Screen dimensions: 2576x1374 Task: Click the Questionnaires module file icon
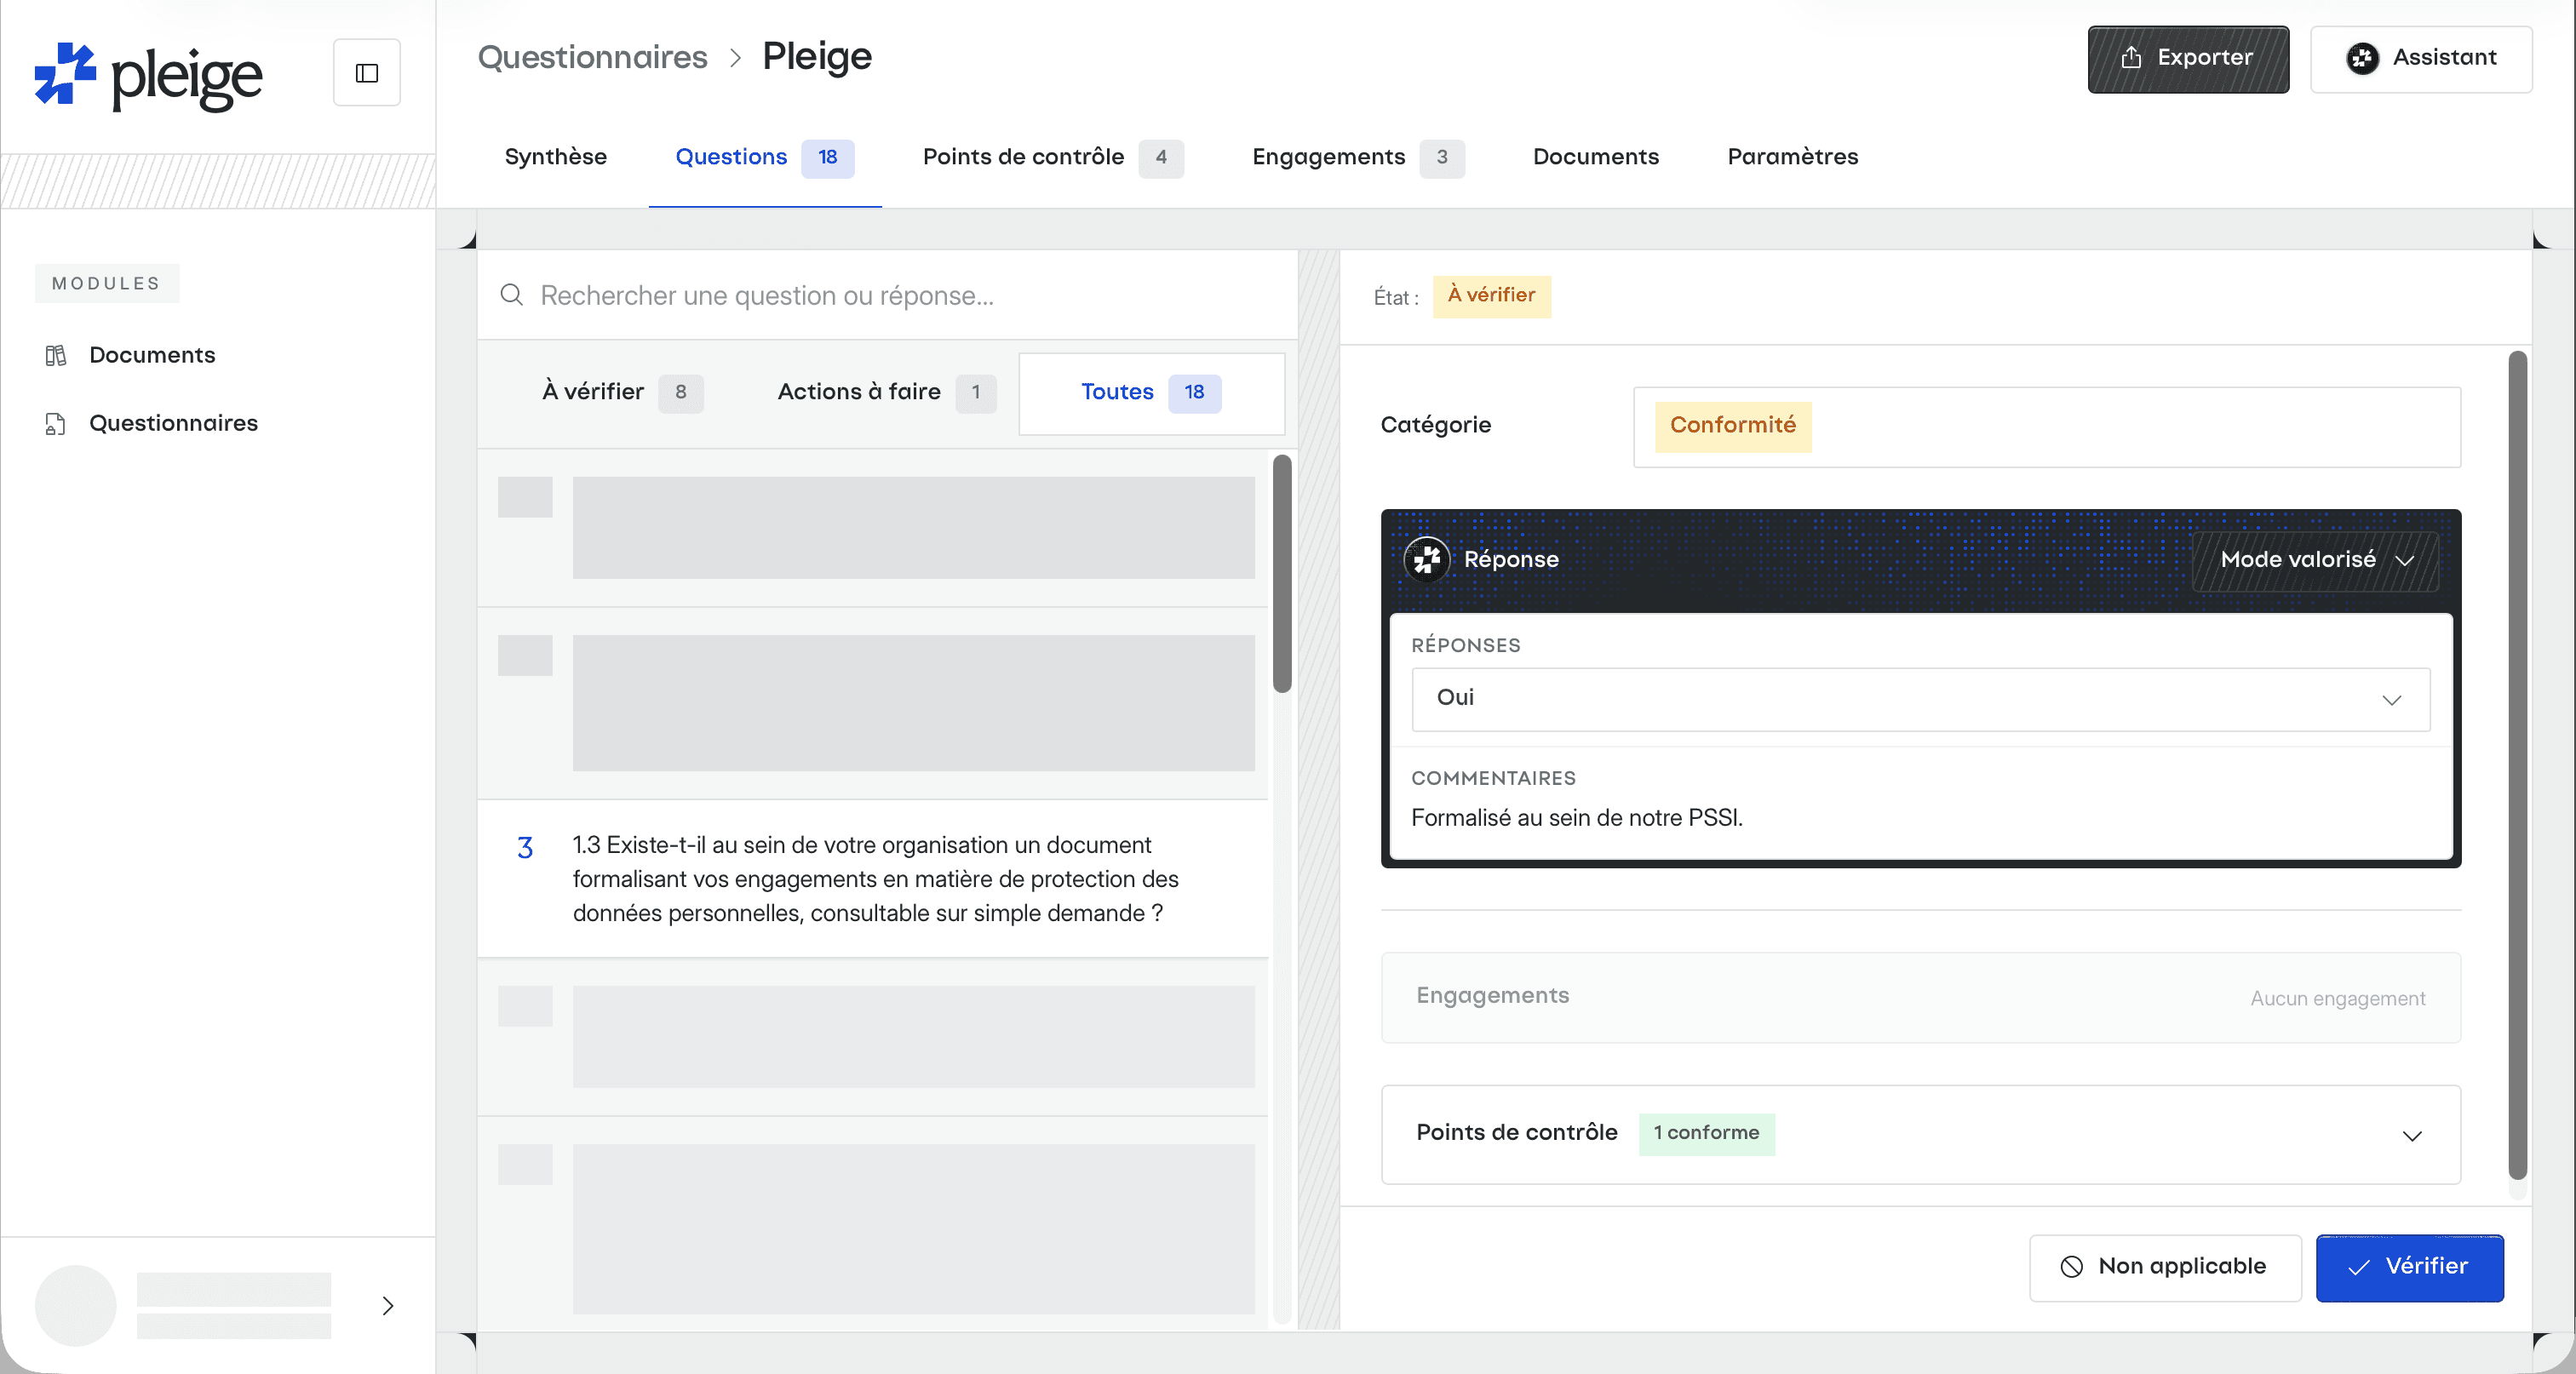(x=56, y=424)
